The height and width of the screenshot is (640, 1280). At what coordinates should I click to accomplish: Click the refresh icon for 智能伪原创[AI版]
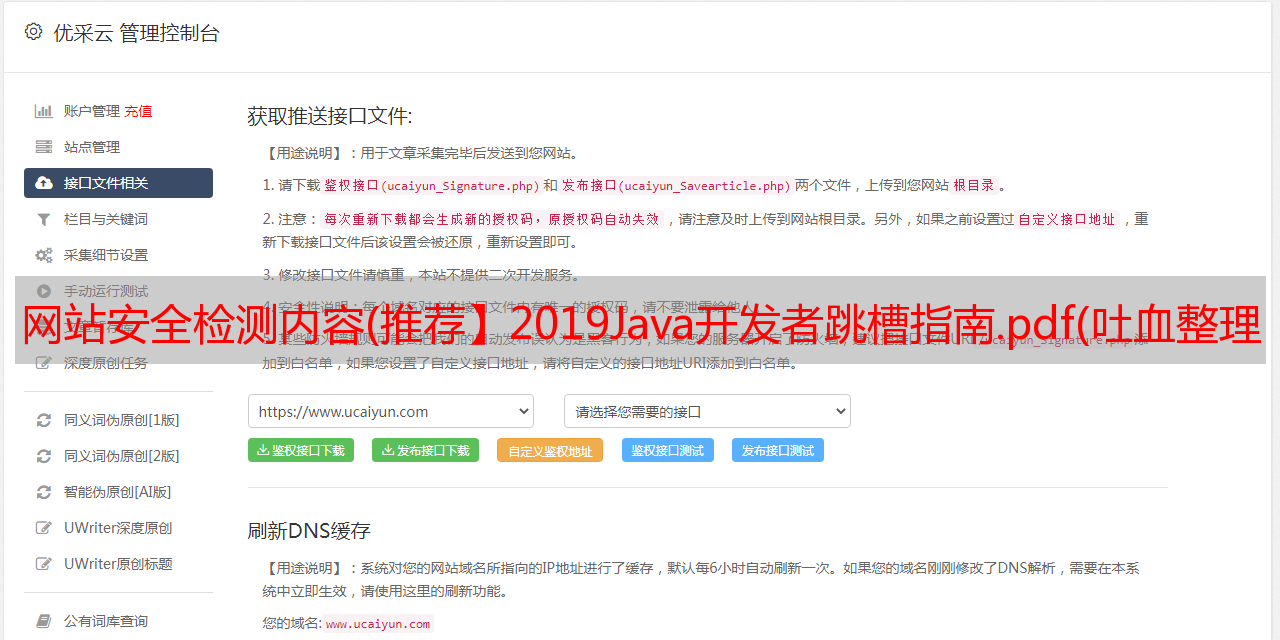point(44,492)
